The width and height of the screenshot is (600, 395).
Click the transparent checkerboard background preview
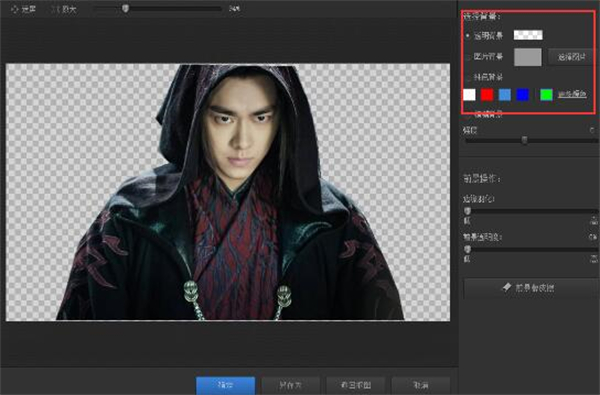pos(528,35)
